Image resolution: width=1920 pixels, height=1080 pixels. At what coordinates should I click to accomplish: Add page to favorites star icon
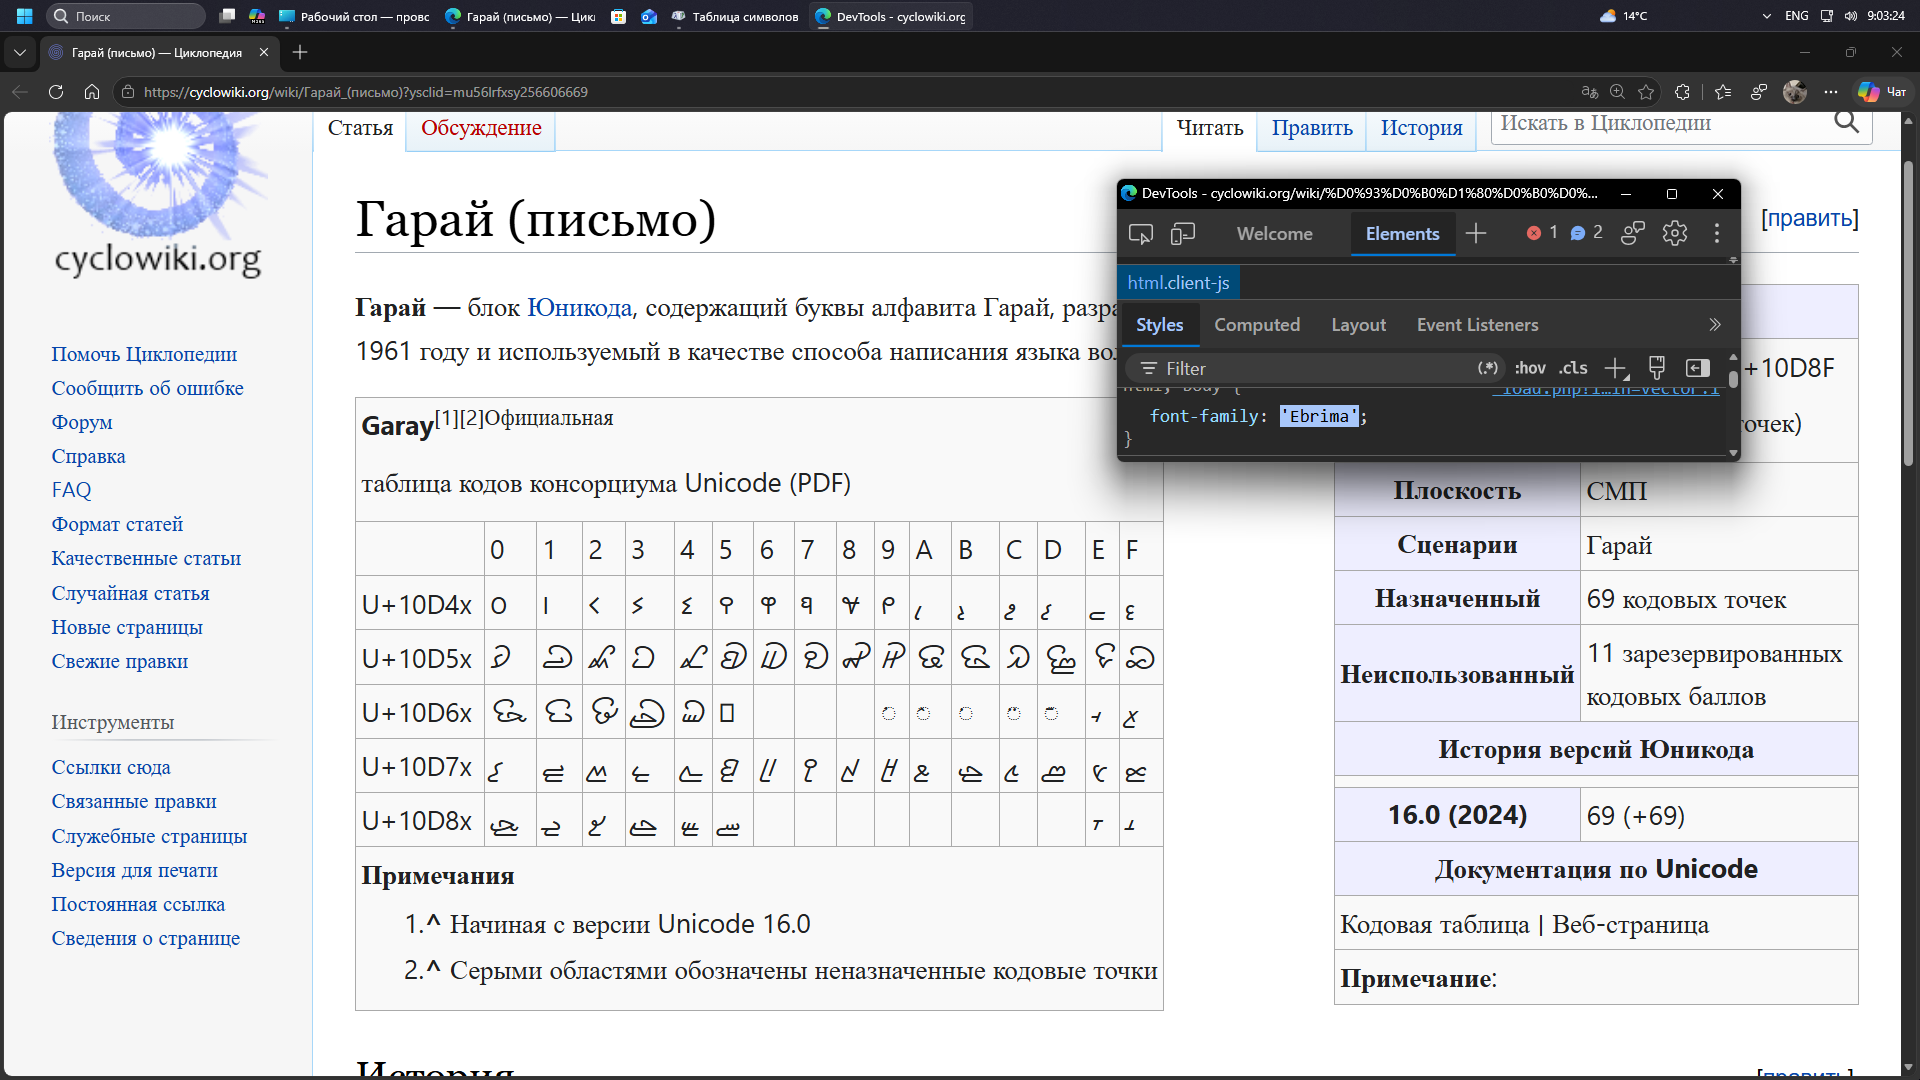tap(1646, 92)
